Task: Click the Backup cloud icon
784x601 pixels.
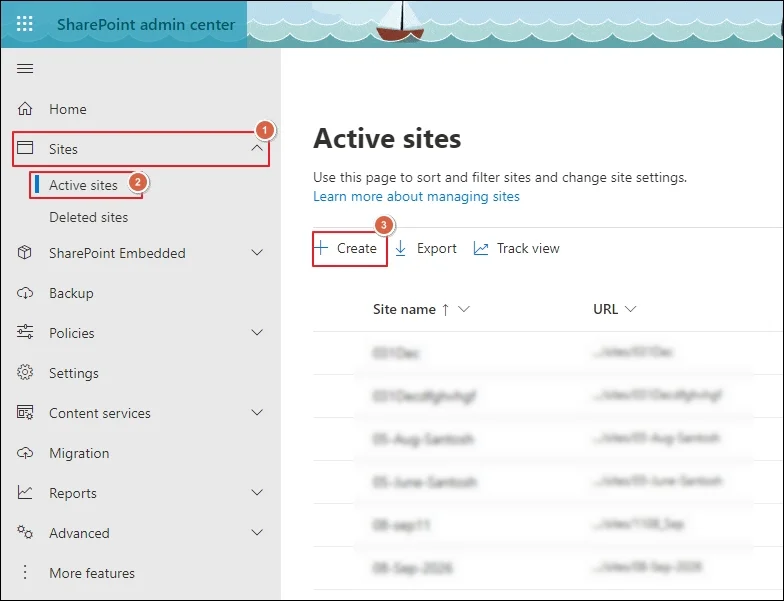Action: click(x=25, y=293)
